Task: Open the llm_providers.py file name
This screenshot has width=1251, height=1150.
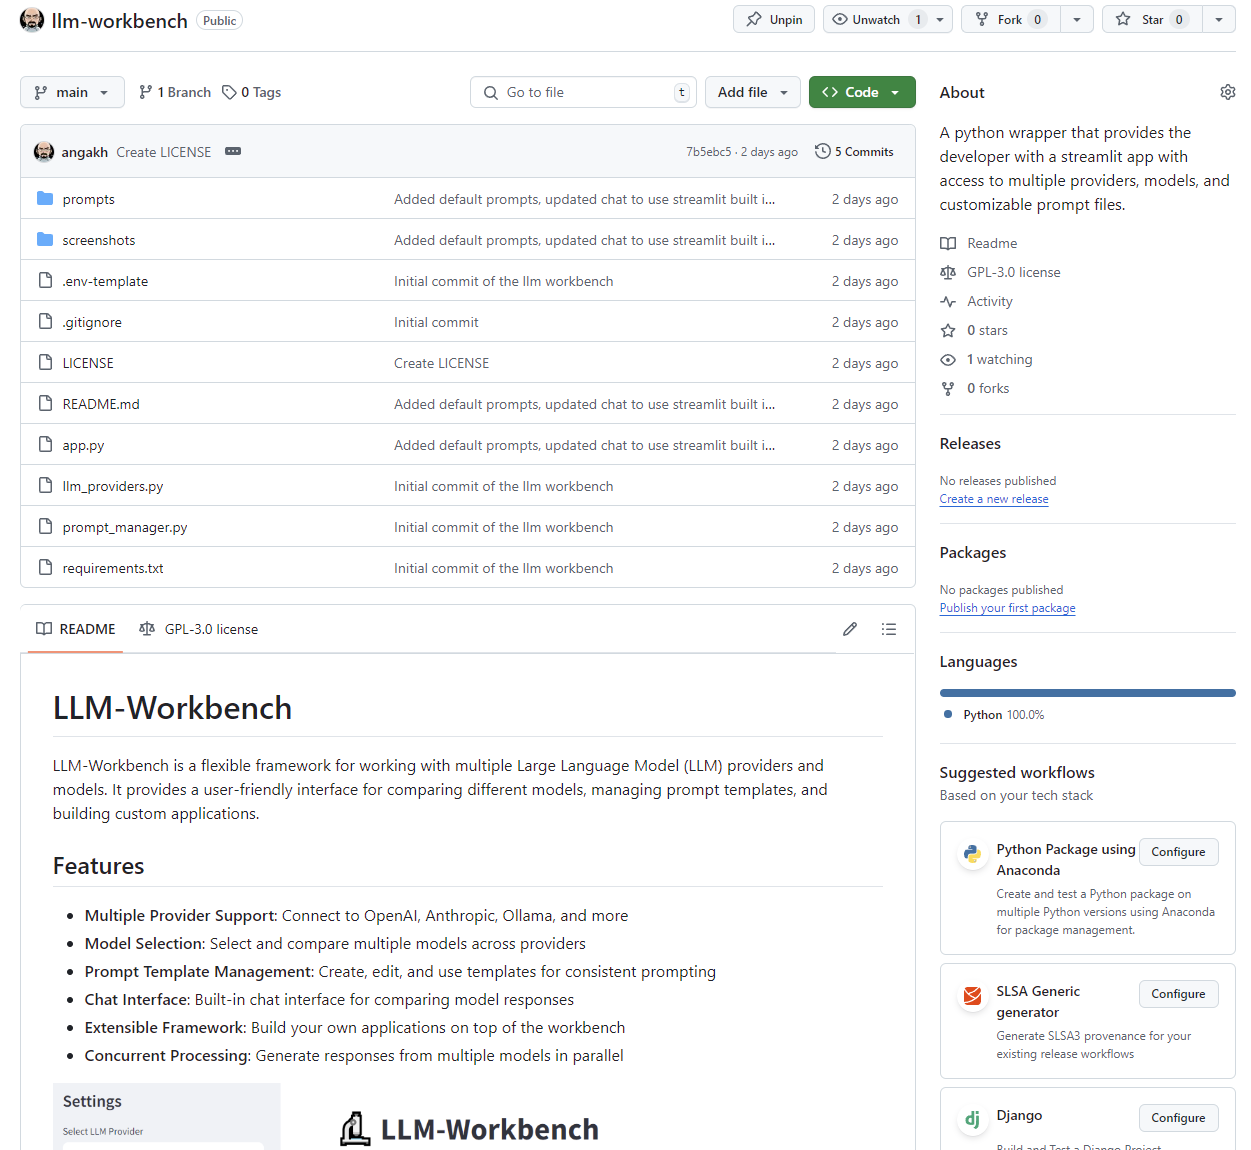Action: pos(113,486)
